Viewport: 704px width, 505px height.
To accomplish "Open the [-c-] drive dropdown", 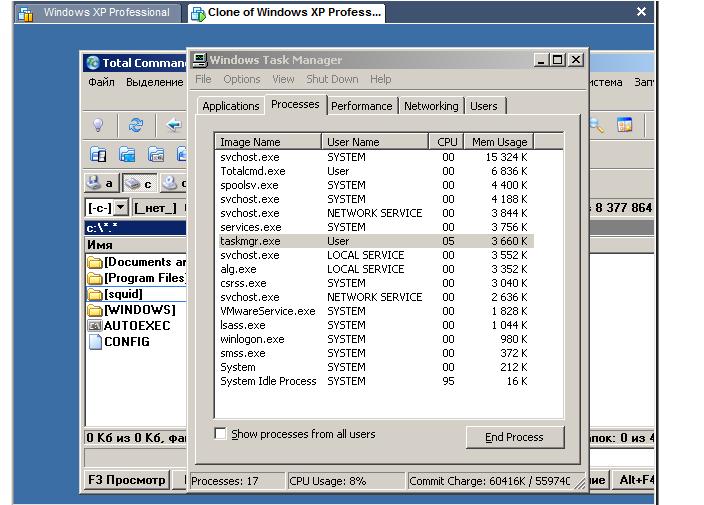I will click(120, 208).
